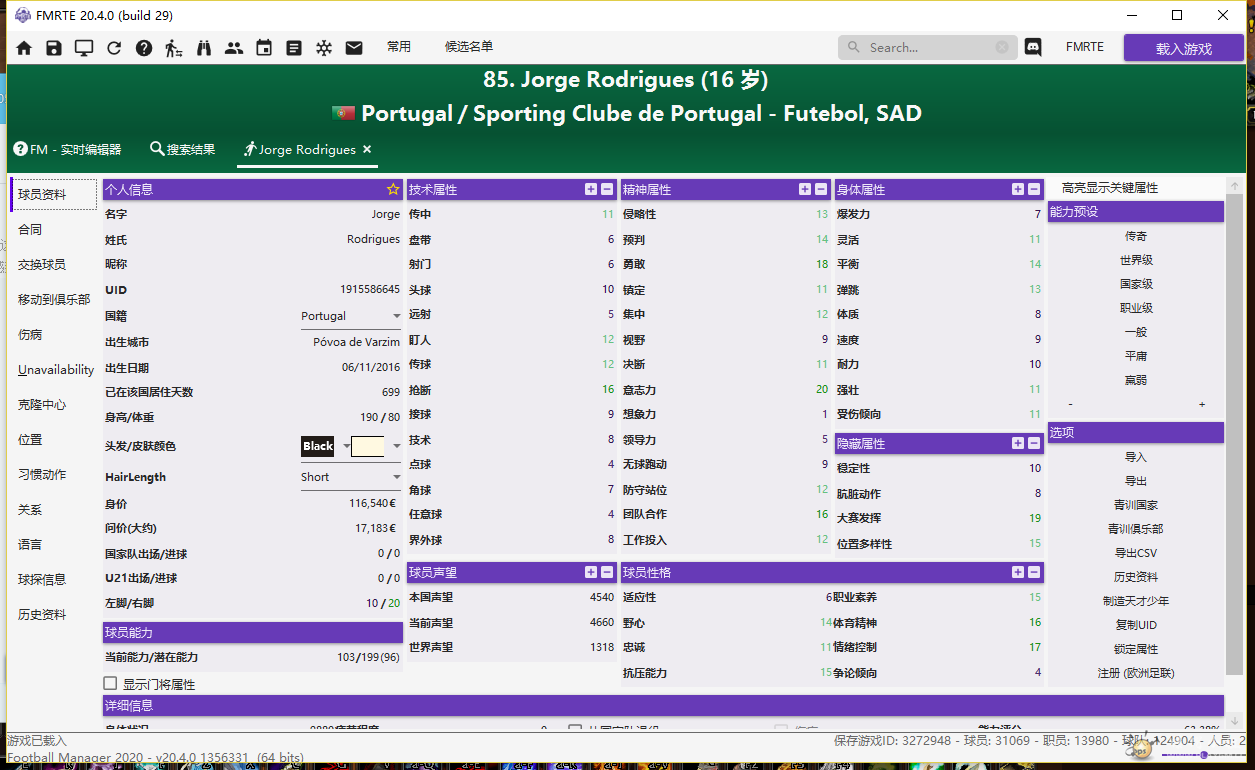Click the player transfer walking-figure icon
The height and width of the screenshot is (770, 1255).
(174, 47)
